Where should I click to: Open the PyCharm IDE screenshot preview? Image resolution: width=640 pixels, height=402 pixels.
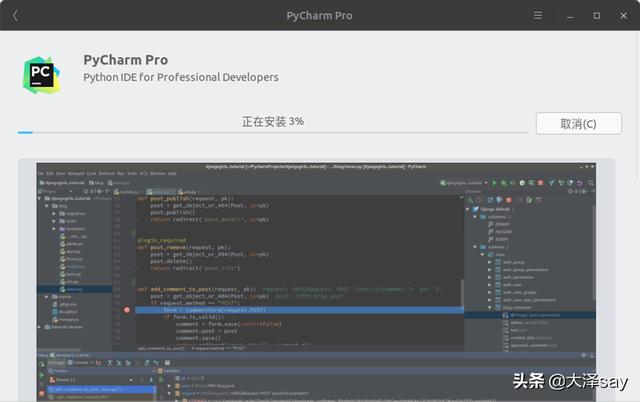(316, 282)
